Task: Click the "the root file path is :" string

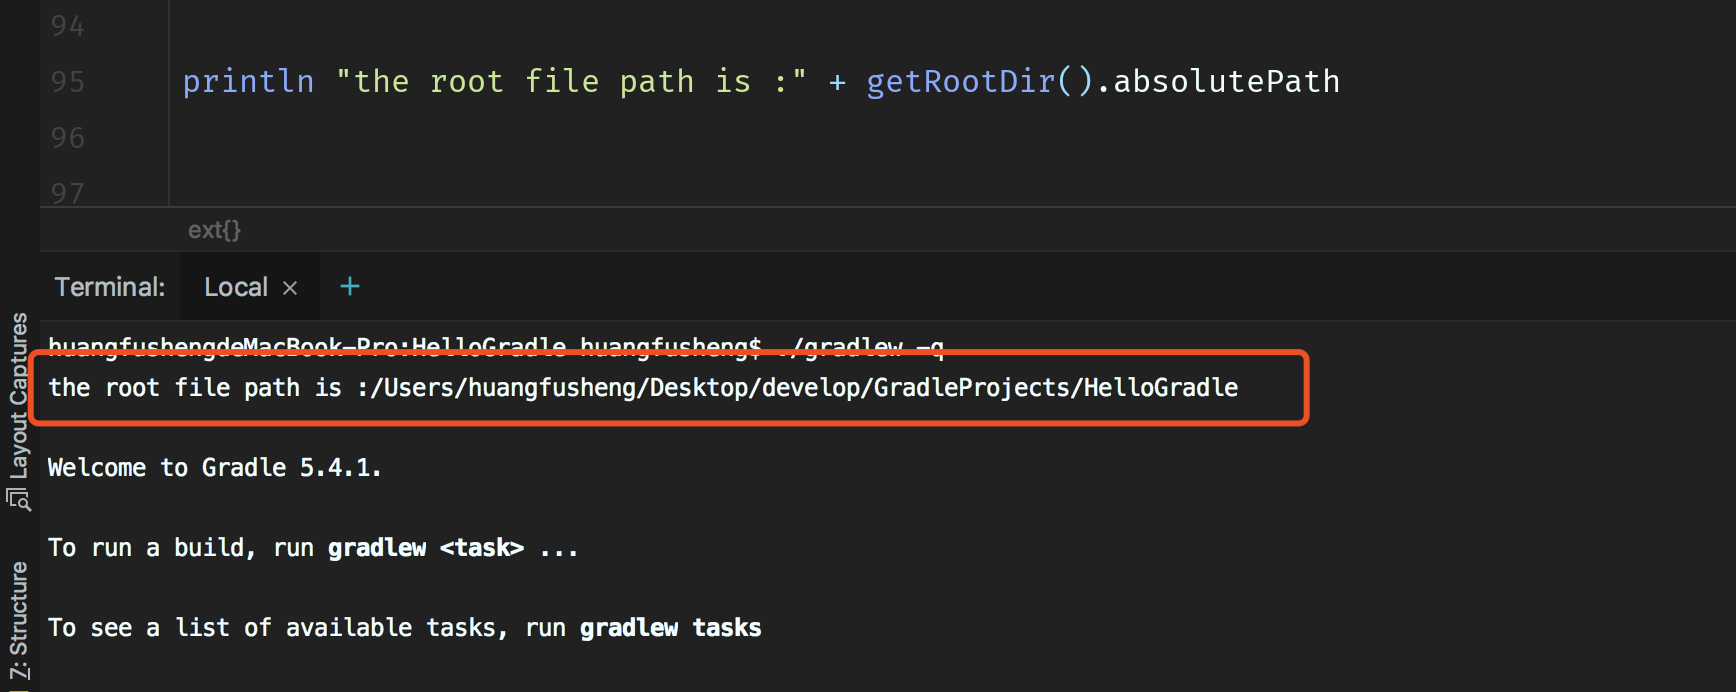Action: (x=571, y=81)
